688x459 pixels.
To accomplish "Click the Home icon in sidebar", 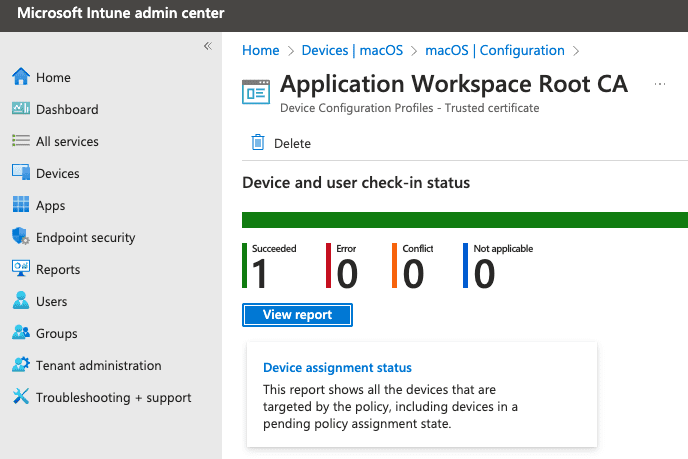I will (20, 77).
